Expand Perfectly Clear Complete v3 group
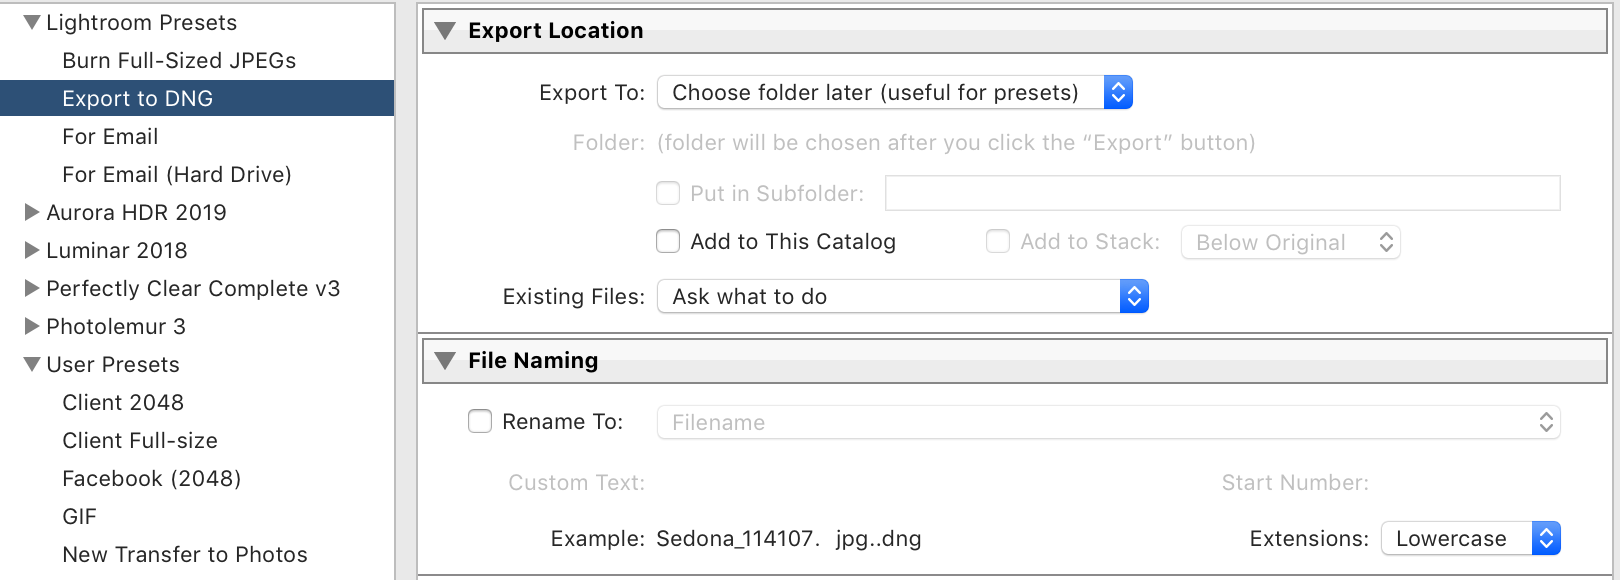1620x580 pixels. (x=32, y=288)
